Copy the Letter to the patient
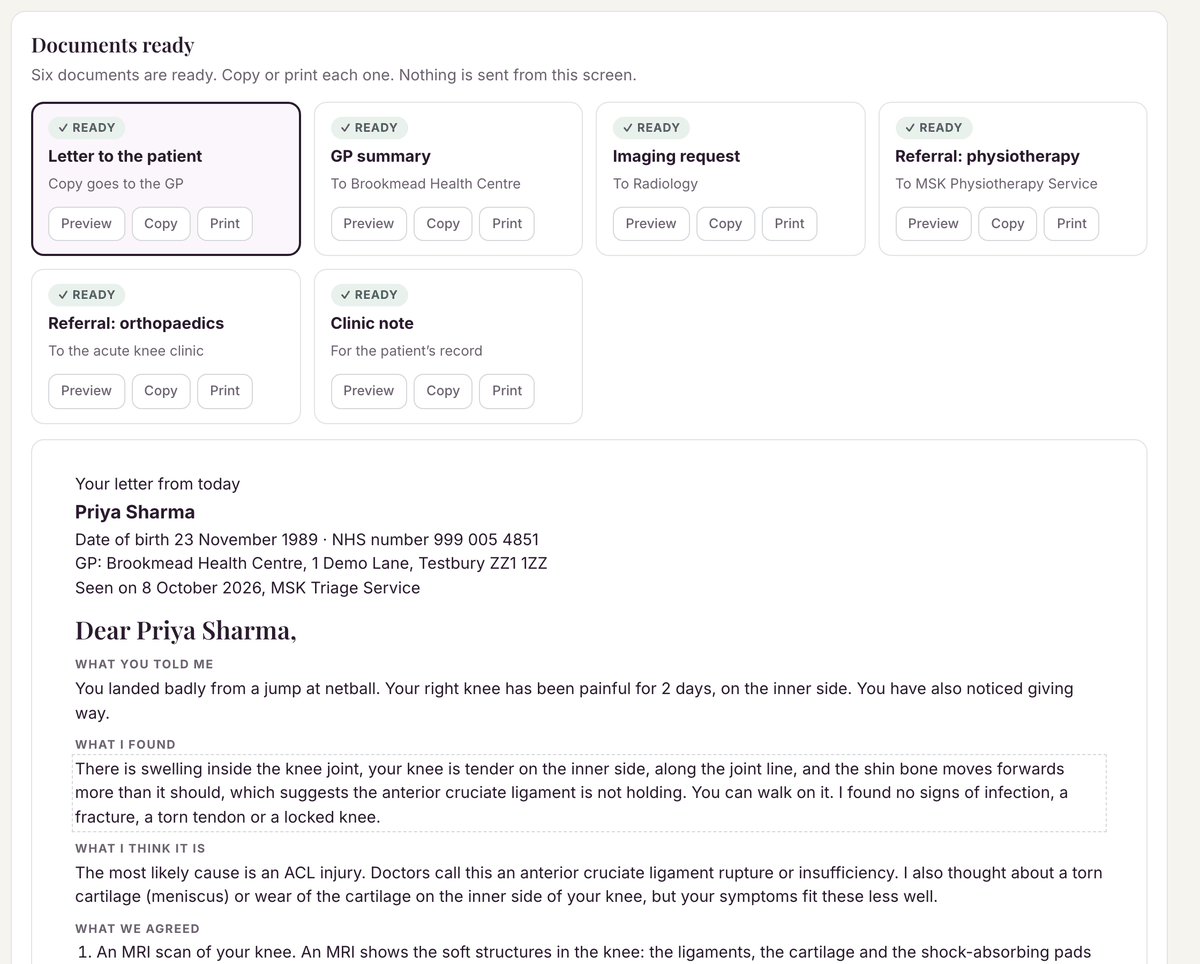Screen dimensions: 1200x964 tap(160, 224)
